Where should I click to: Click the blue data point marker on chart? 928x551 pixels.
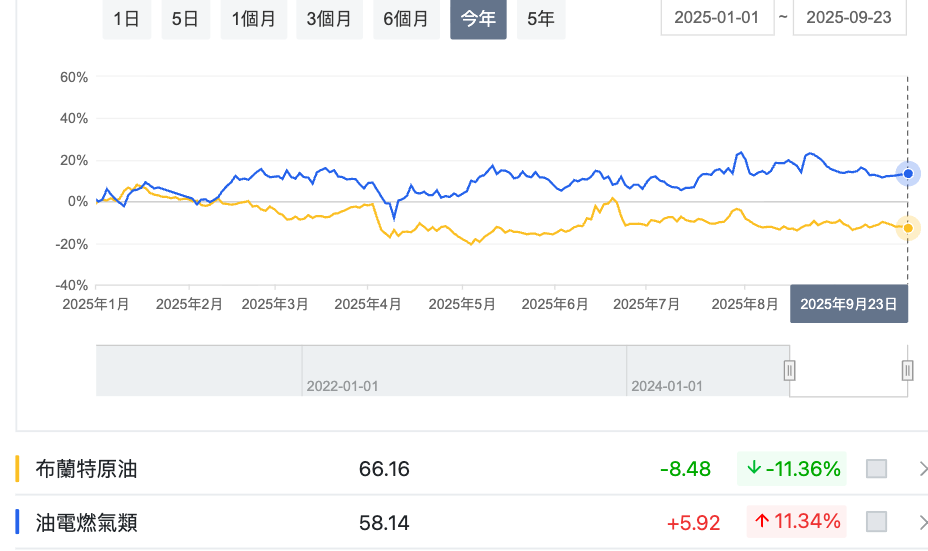pos(907,174)
